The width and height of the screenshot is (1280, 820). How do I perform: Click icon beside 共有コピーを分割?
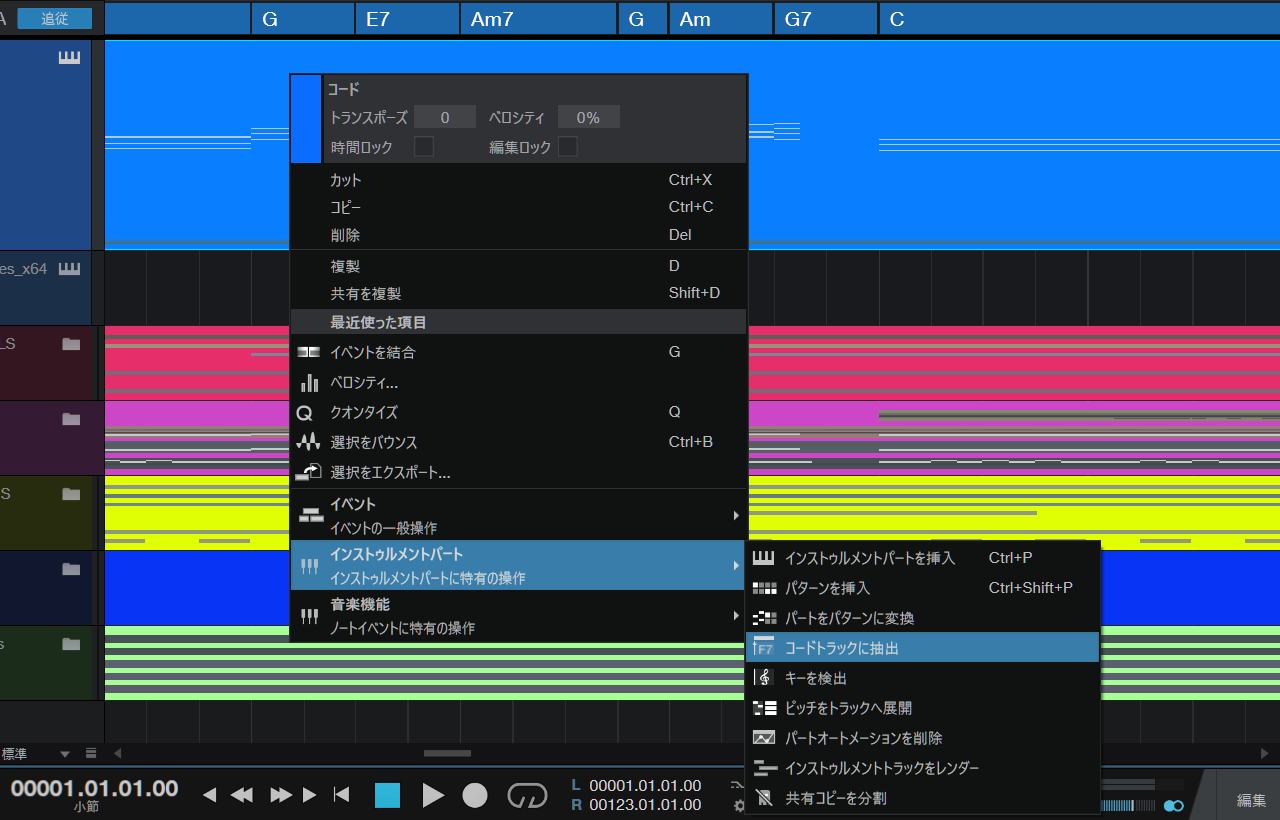coord(764,798)
